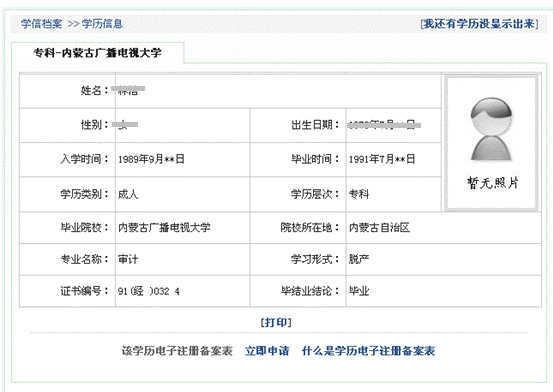Click the 院校所在地 label
This screenshot has height=392, width=553.
(310, 228)
